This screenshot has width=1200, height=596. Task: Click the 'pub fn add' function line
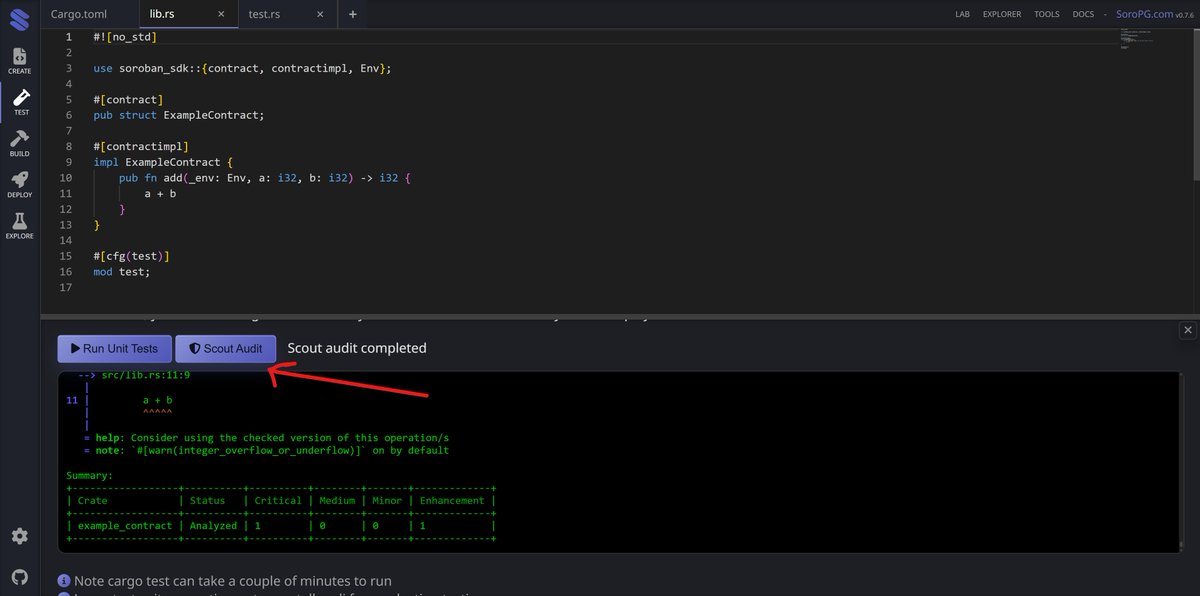click(x=265, y=177)
